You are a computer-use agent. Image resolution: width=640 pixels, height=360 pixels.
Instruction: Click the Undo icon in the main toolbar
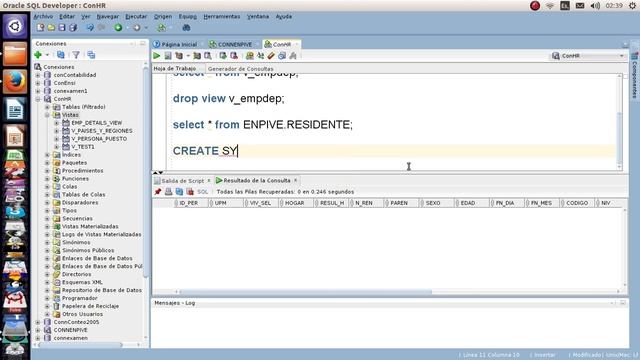(90, 27)
